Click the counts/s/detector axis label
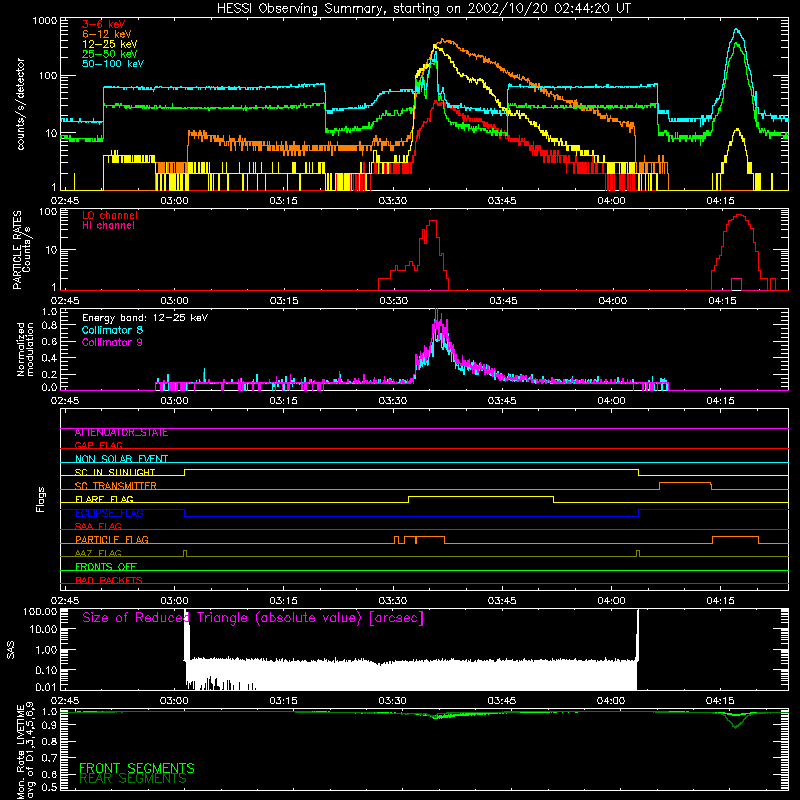This screenshot has height=800, width=800. (x=20, y=104)
